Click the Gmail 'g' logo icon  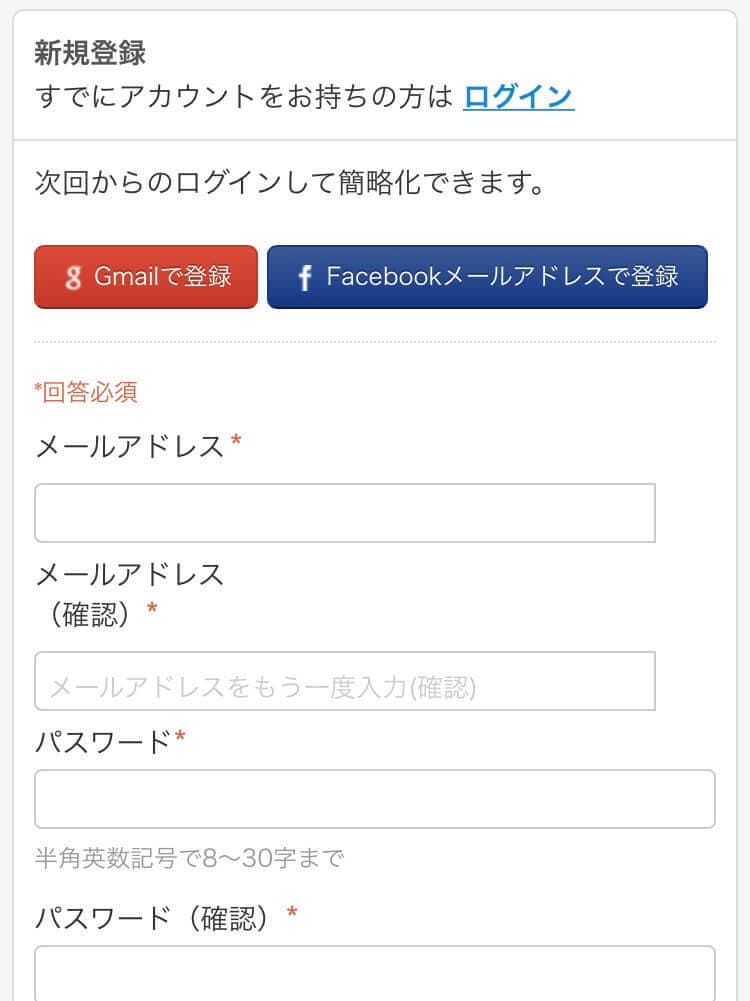[73, 278]
